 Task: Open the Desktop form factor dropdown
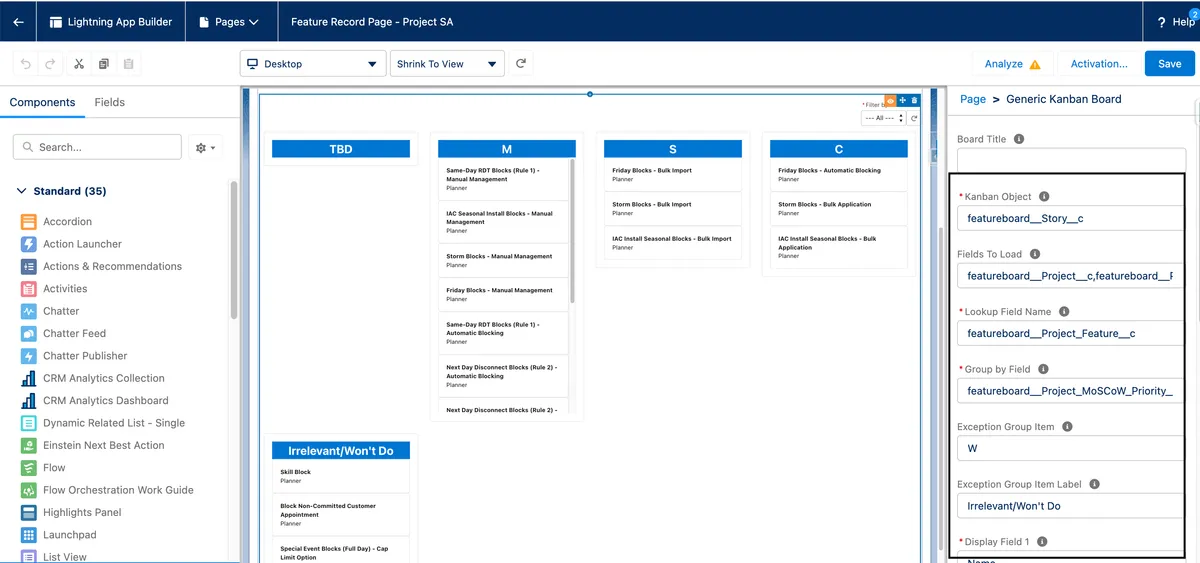point(313,63)
